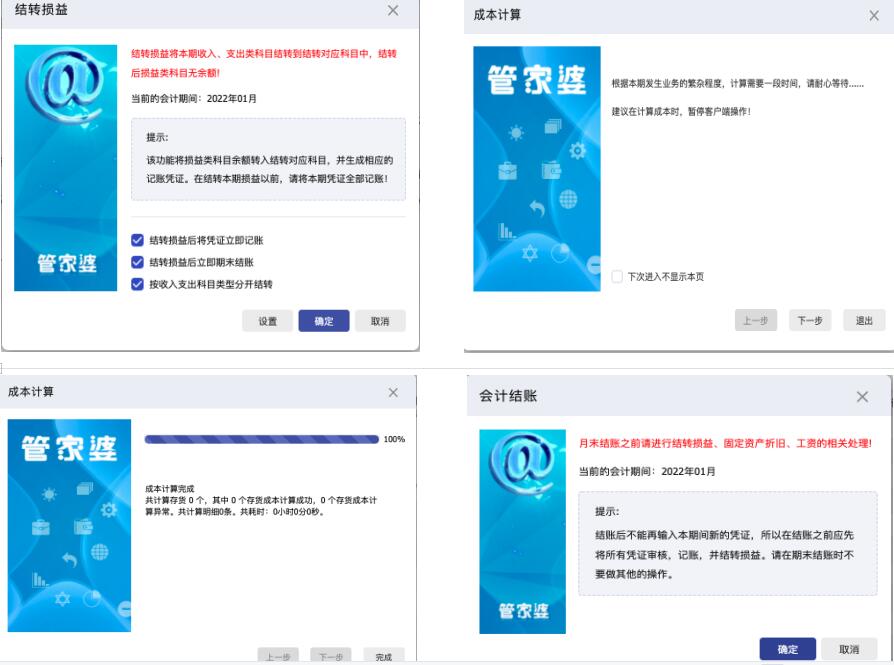Click 完成 to finish cost calculation
The width and height of the screenshot is (894, 665).
point(384,656)
